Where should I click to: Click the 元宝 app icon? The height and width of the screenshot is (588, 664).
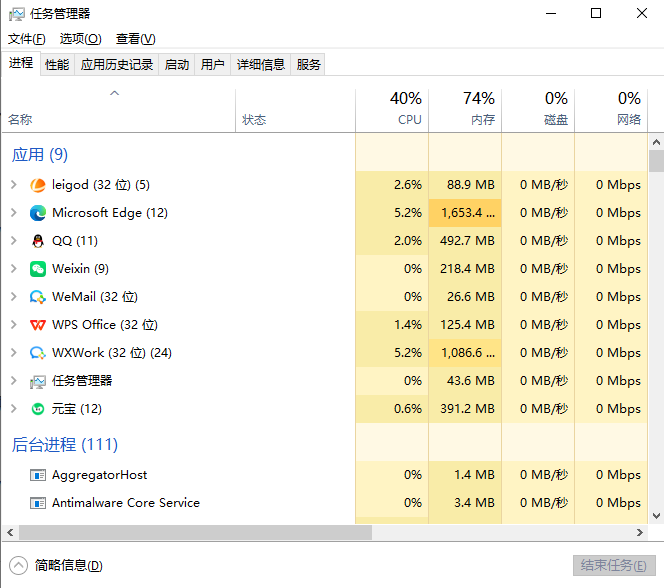coord(38,409)
